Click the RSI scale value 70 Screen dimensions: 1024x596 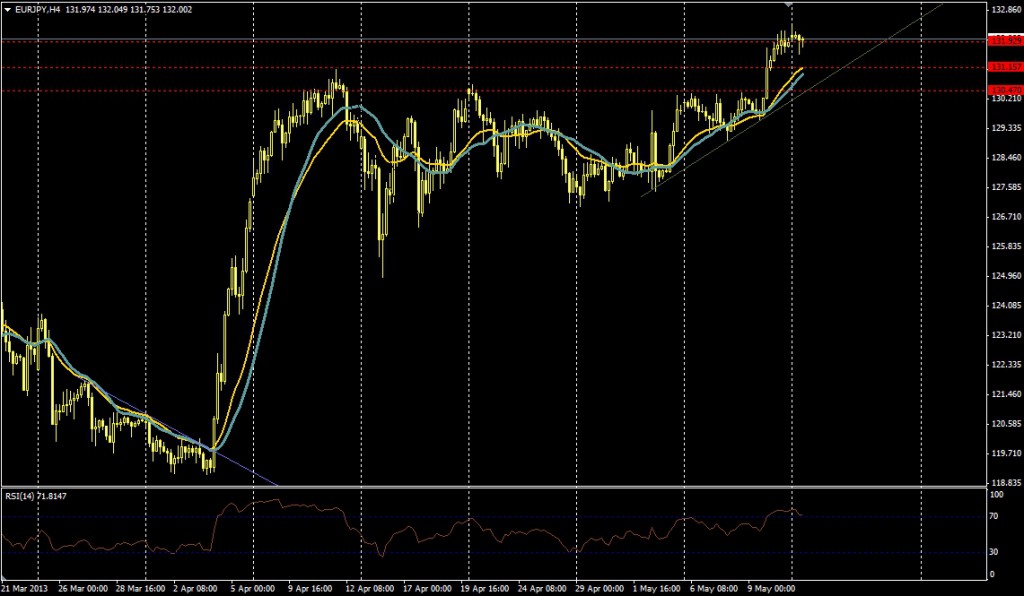coord(995,517)
